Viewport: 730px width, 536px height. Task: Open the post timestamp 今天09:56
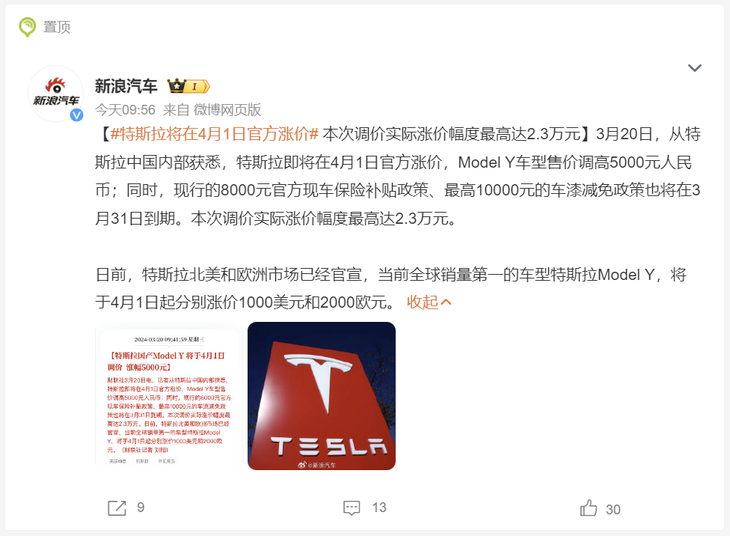(x=125, y=110)
